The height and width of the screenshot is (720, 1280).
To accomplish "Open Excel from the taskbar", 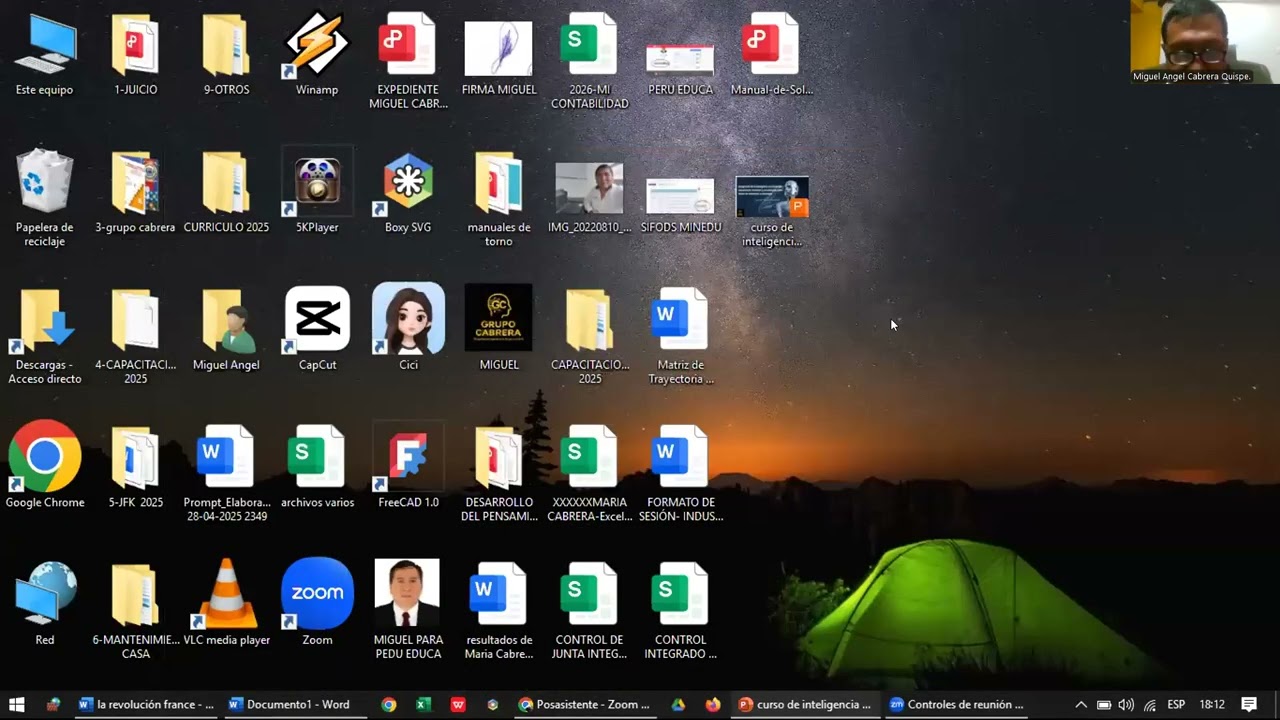I will (x=423, y=704).
